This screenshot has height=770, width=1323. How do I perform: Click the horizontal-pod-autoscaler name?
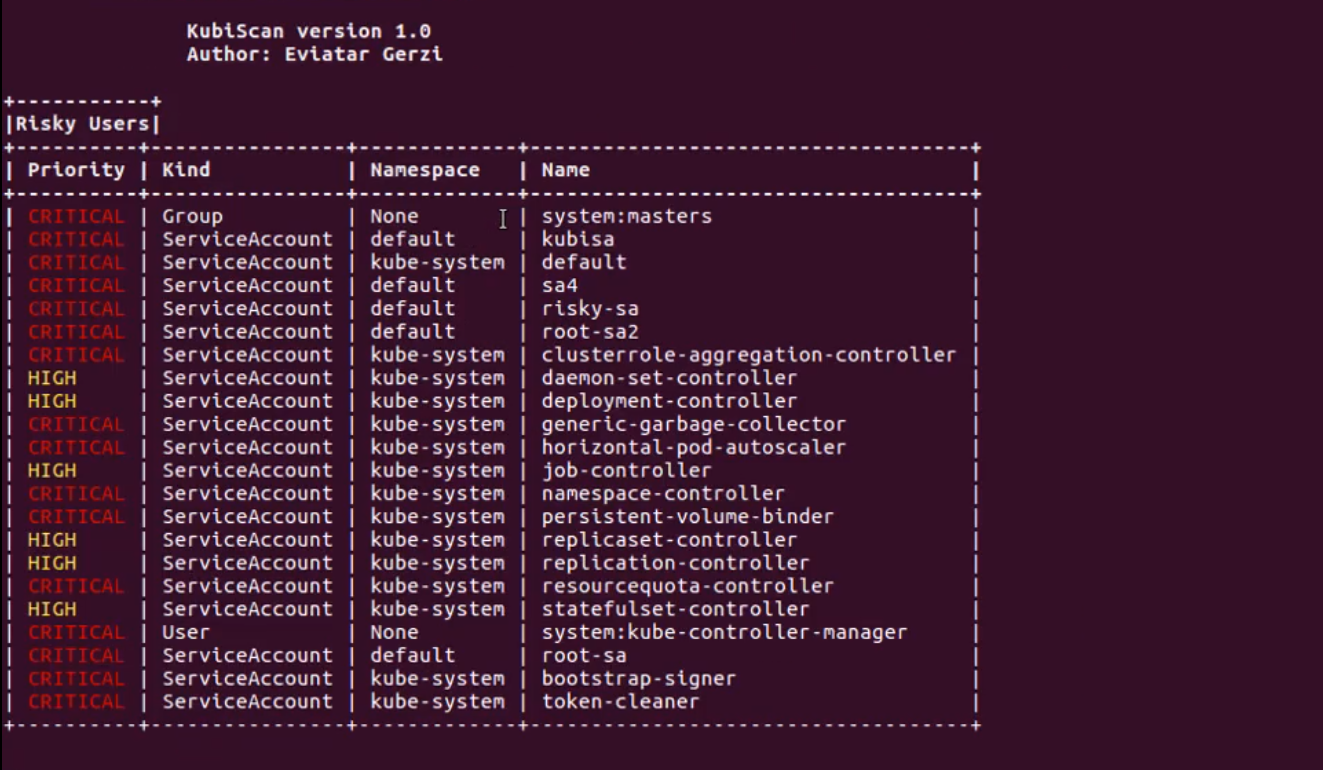click(x=693, y=447)
